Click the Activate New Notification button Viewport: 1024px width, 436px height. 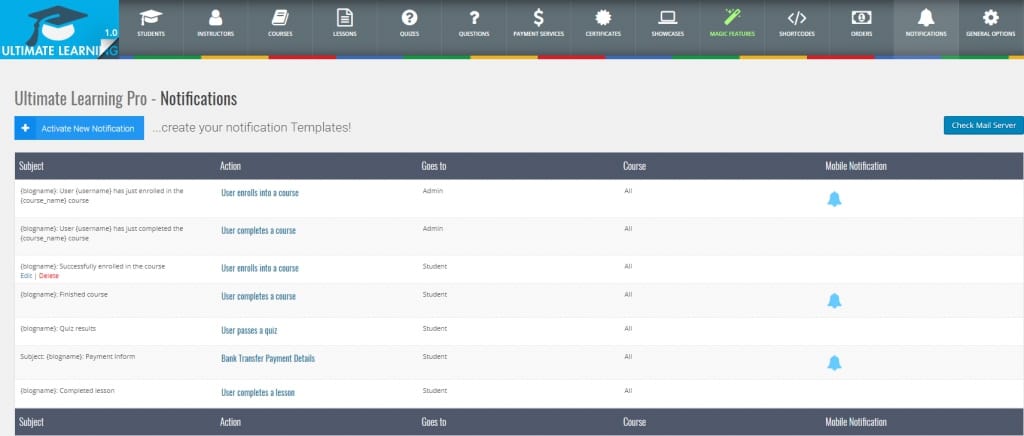coord(79,128)
